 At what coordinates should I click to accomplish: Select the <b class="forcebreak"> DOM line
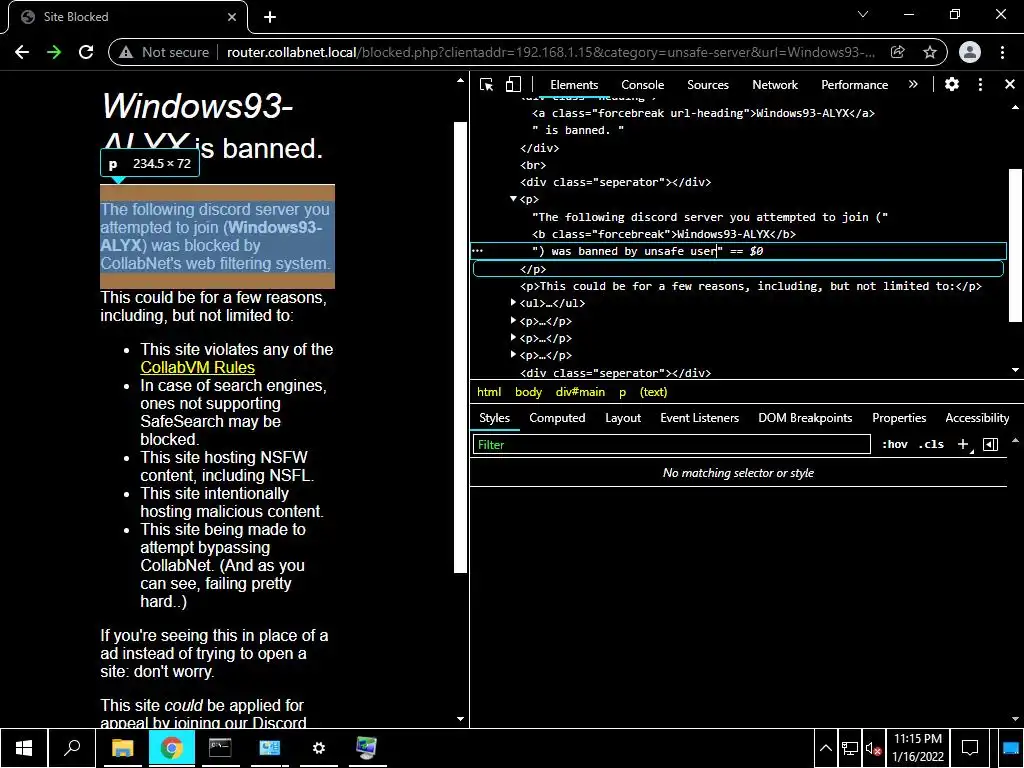(664, 234)
